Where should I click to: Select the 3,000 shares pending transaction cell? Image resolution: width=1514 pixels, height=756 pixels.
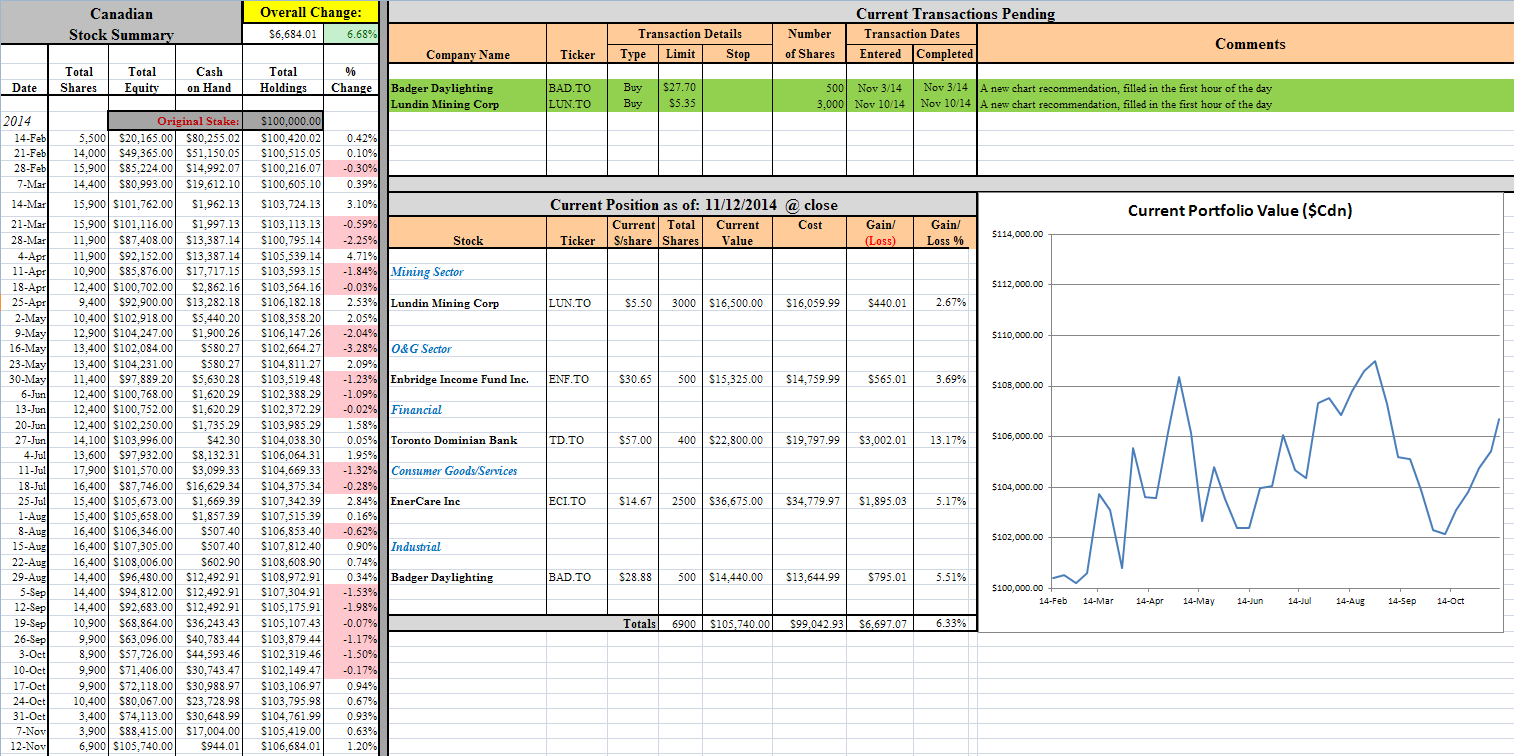pos(810,104)
